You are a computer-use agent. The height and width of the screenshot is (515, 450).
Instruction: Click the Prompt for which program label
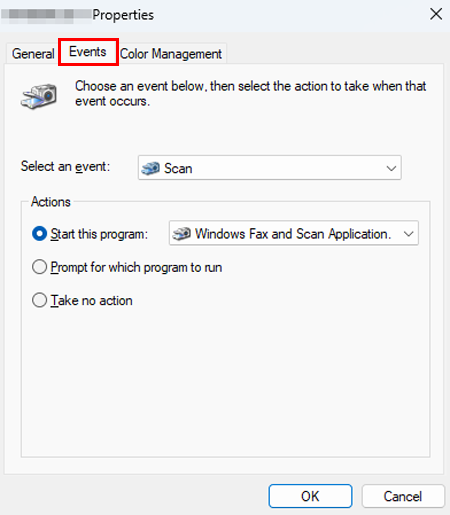[x=136, y=267]
